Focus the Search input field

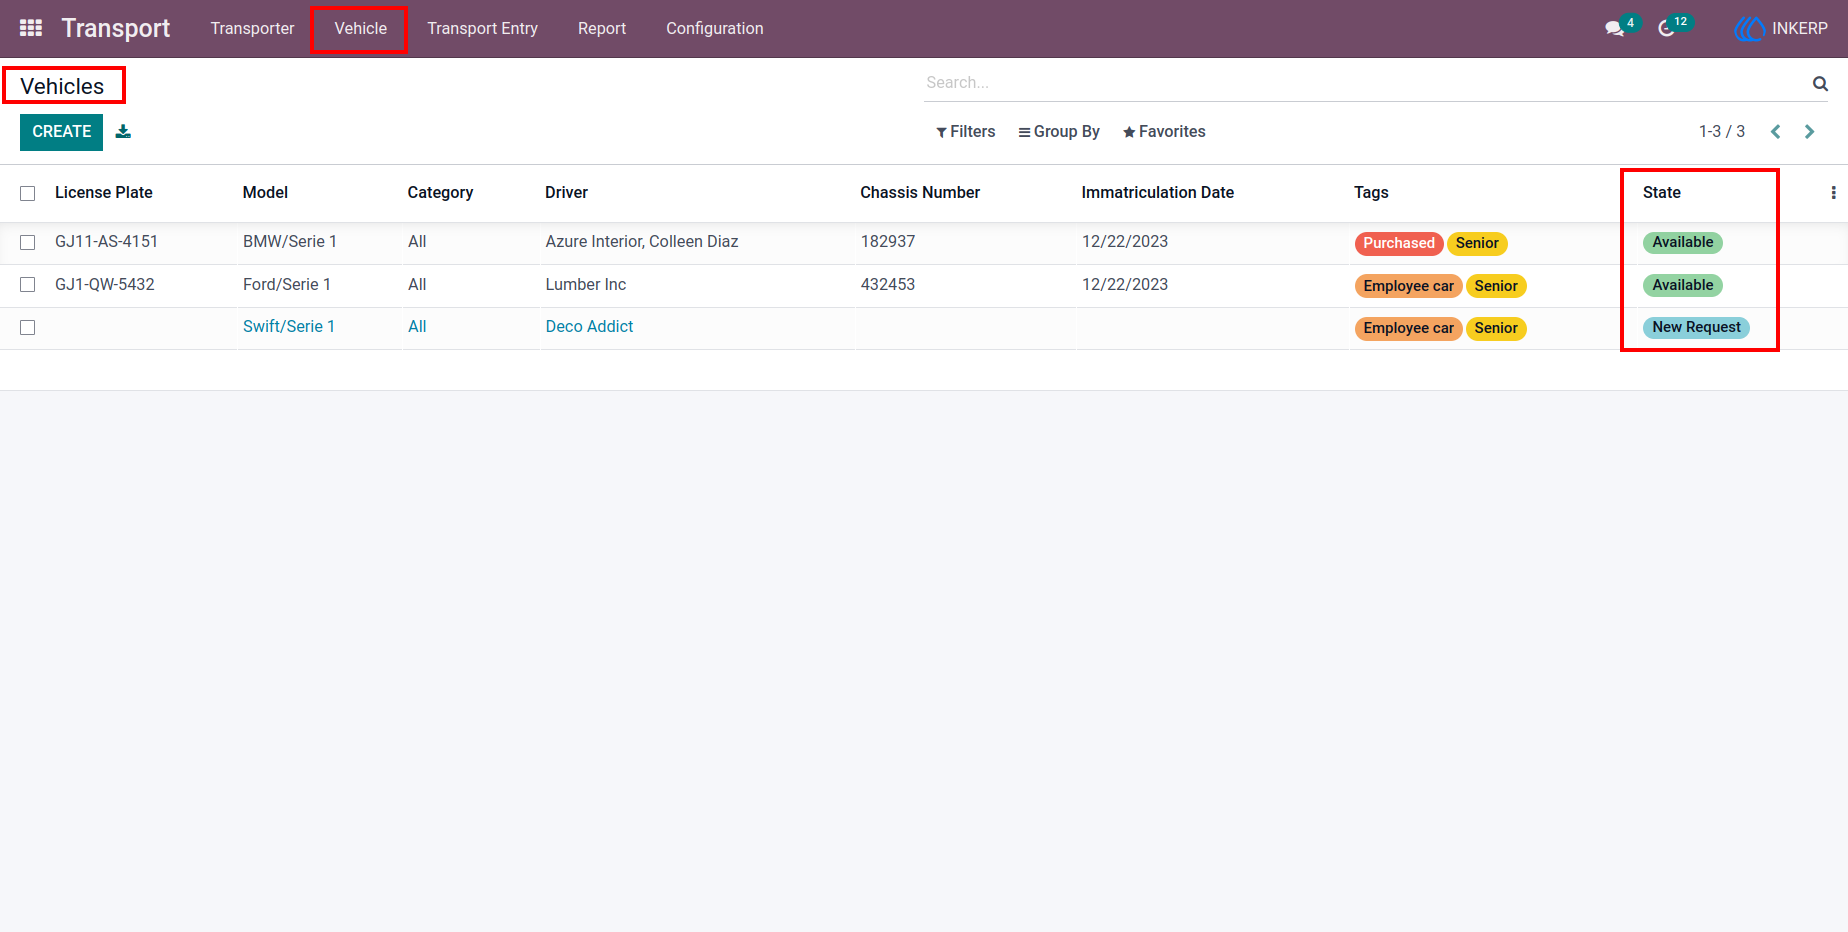[x=1366, y=83]
